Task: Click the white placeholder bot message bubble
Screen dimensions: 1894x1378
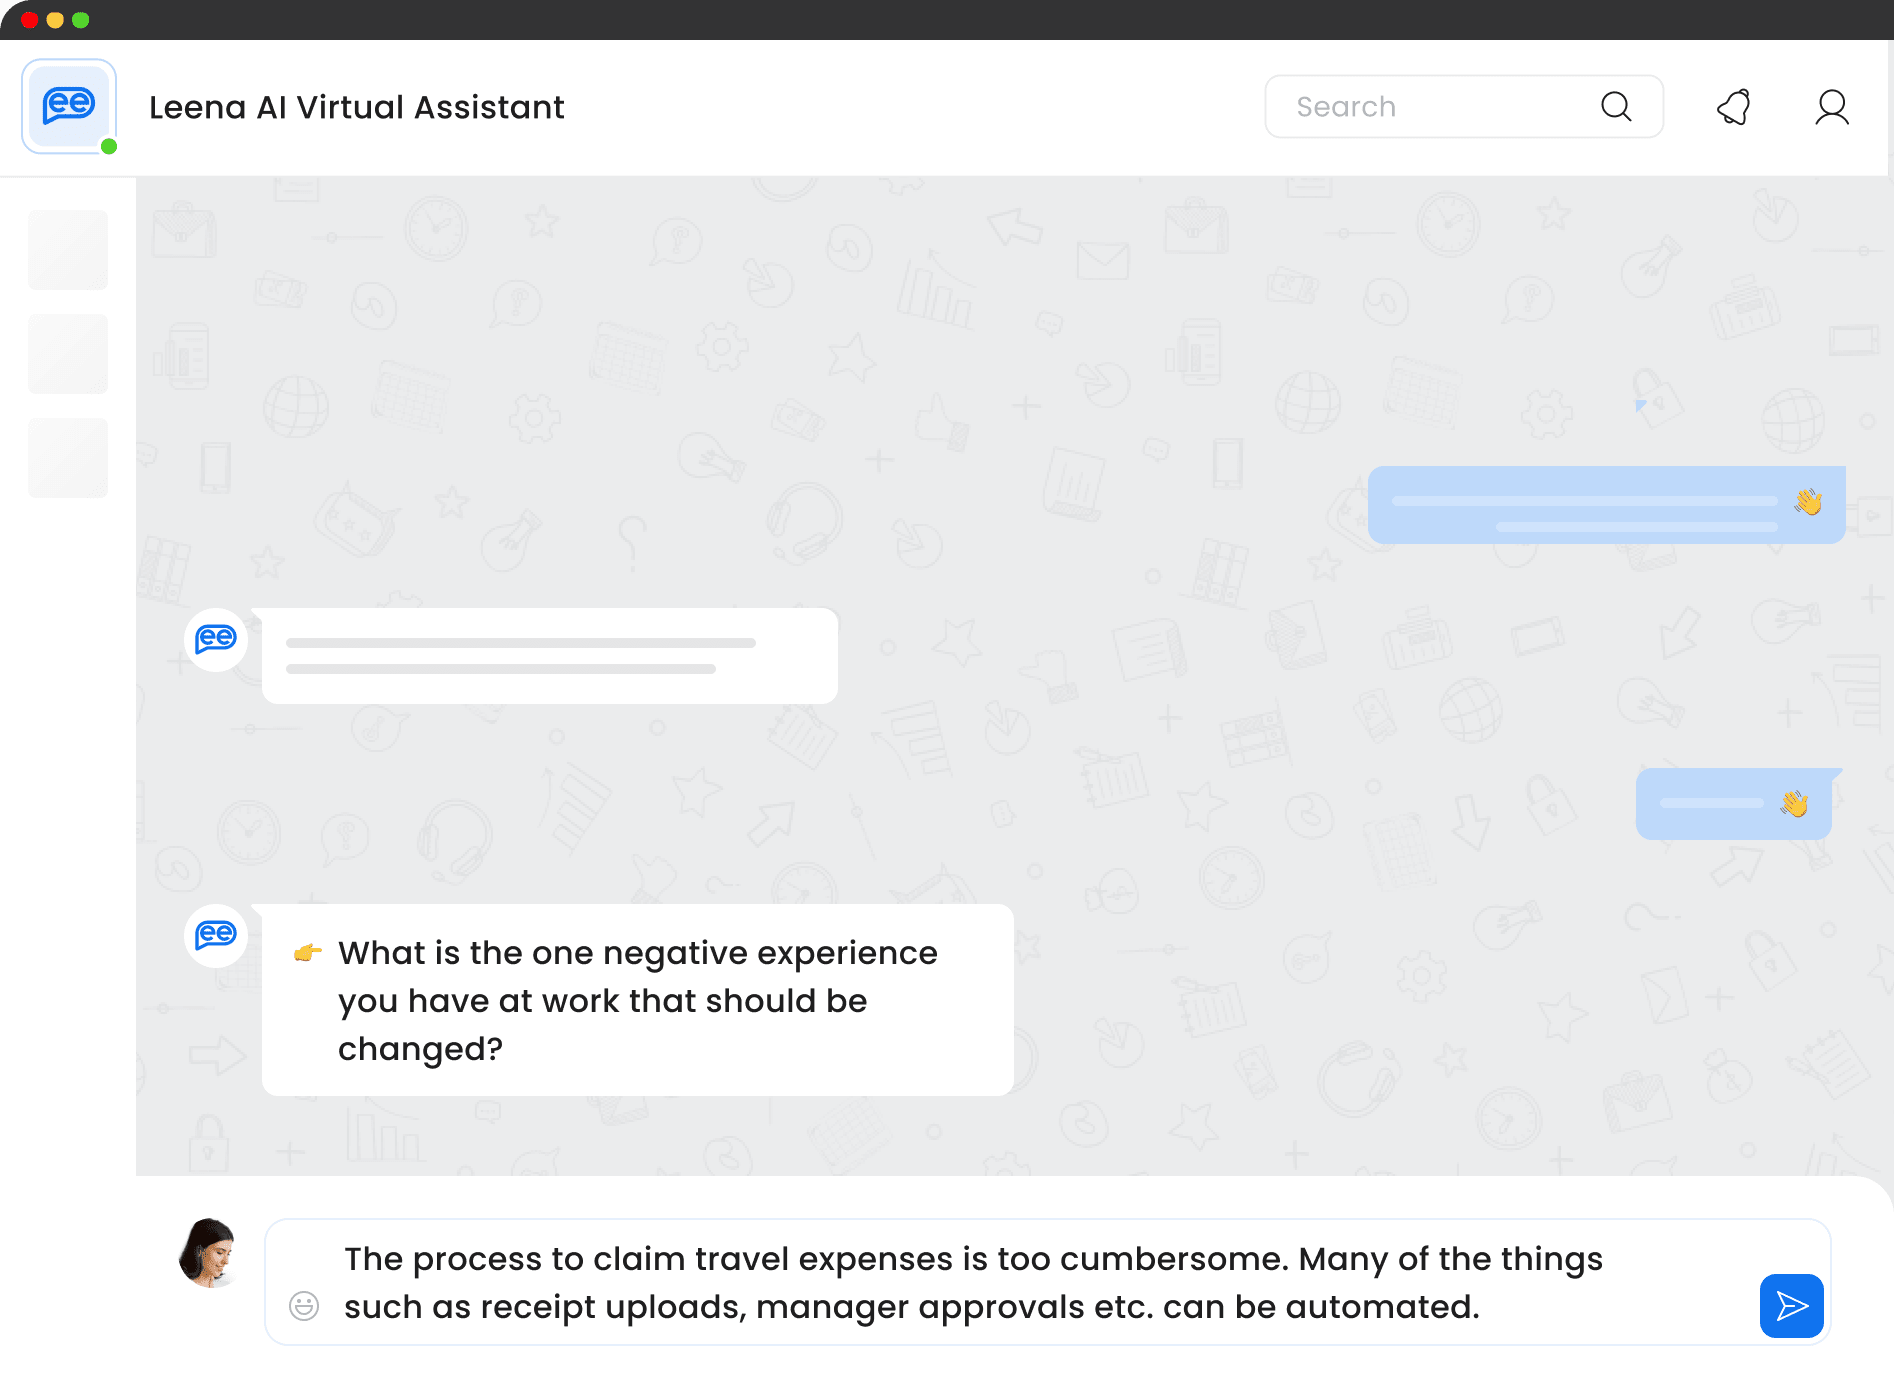Action: tap(549, 656)
